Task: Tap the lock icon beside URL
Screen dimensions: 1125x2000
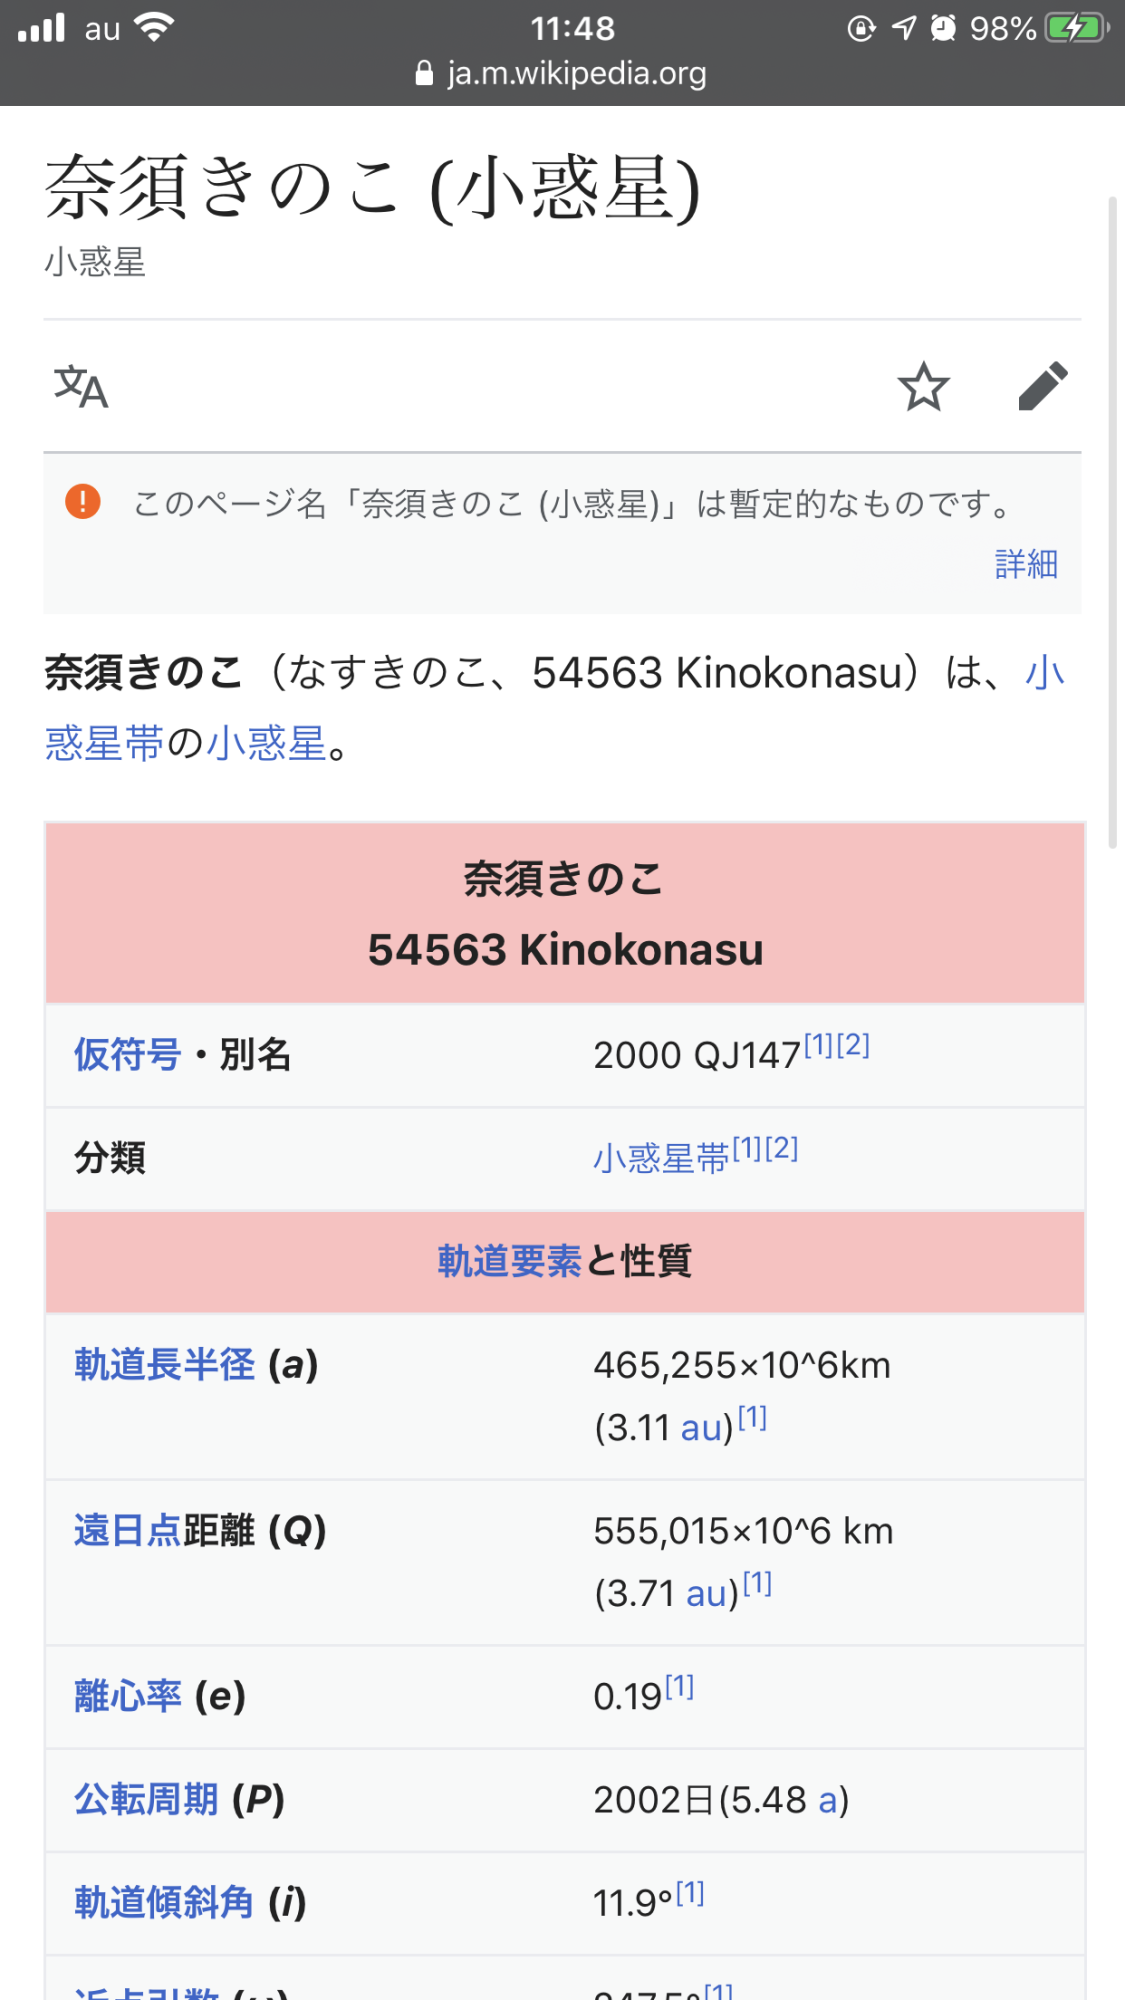Action: 424,73
